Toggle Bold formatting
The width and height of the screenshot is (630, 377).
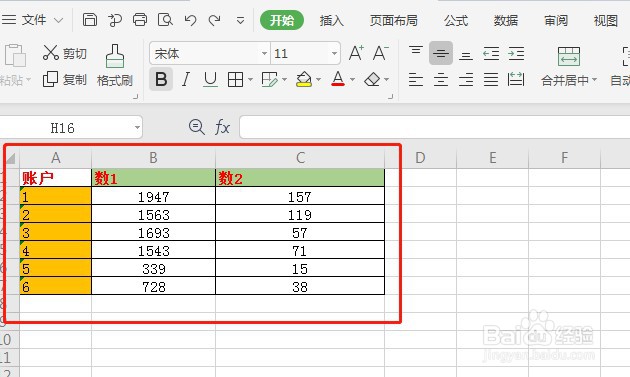[x=161, y=79]
